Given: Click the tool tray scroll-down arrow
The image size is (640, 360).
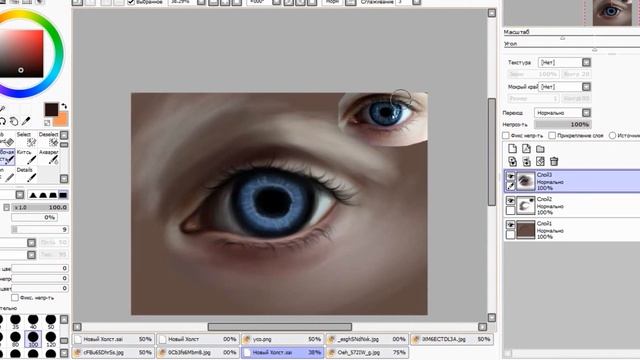Looking at the screenshot, I should tap(64, 179).
